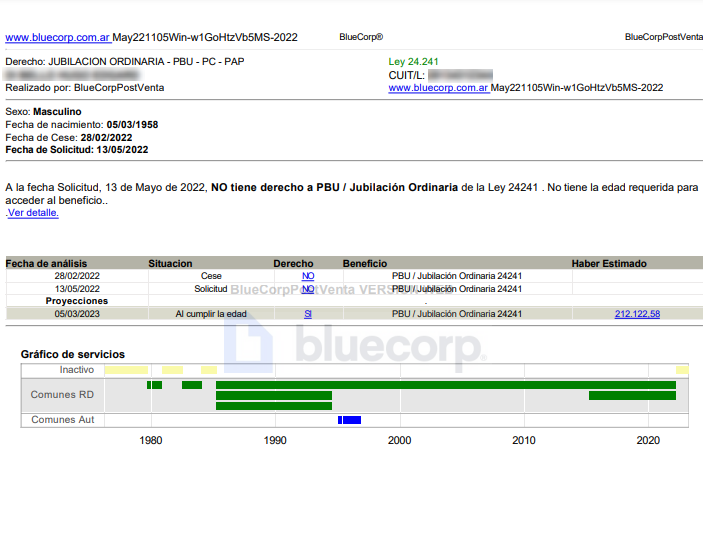Select the birth date 05/03/1958
Image resolution: width=703 pixels, height=551 pixels.
click(132, 125)
